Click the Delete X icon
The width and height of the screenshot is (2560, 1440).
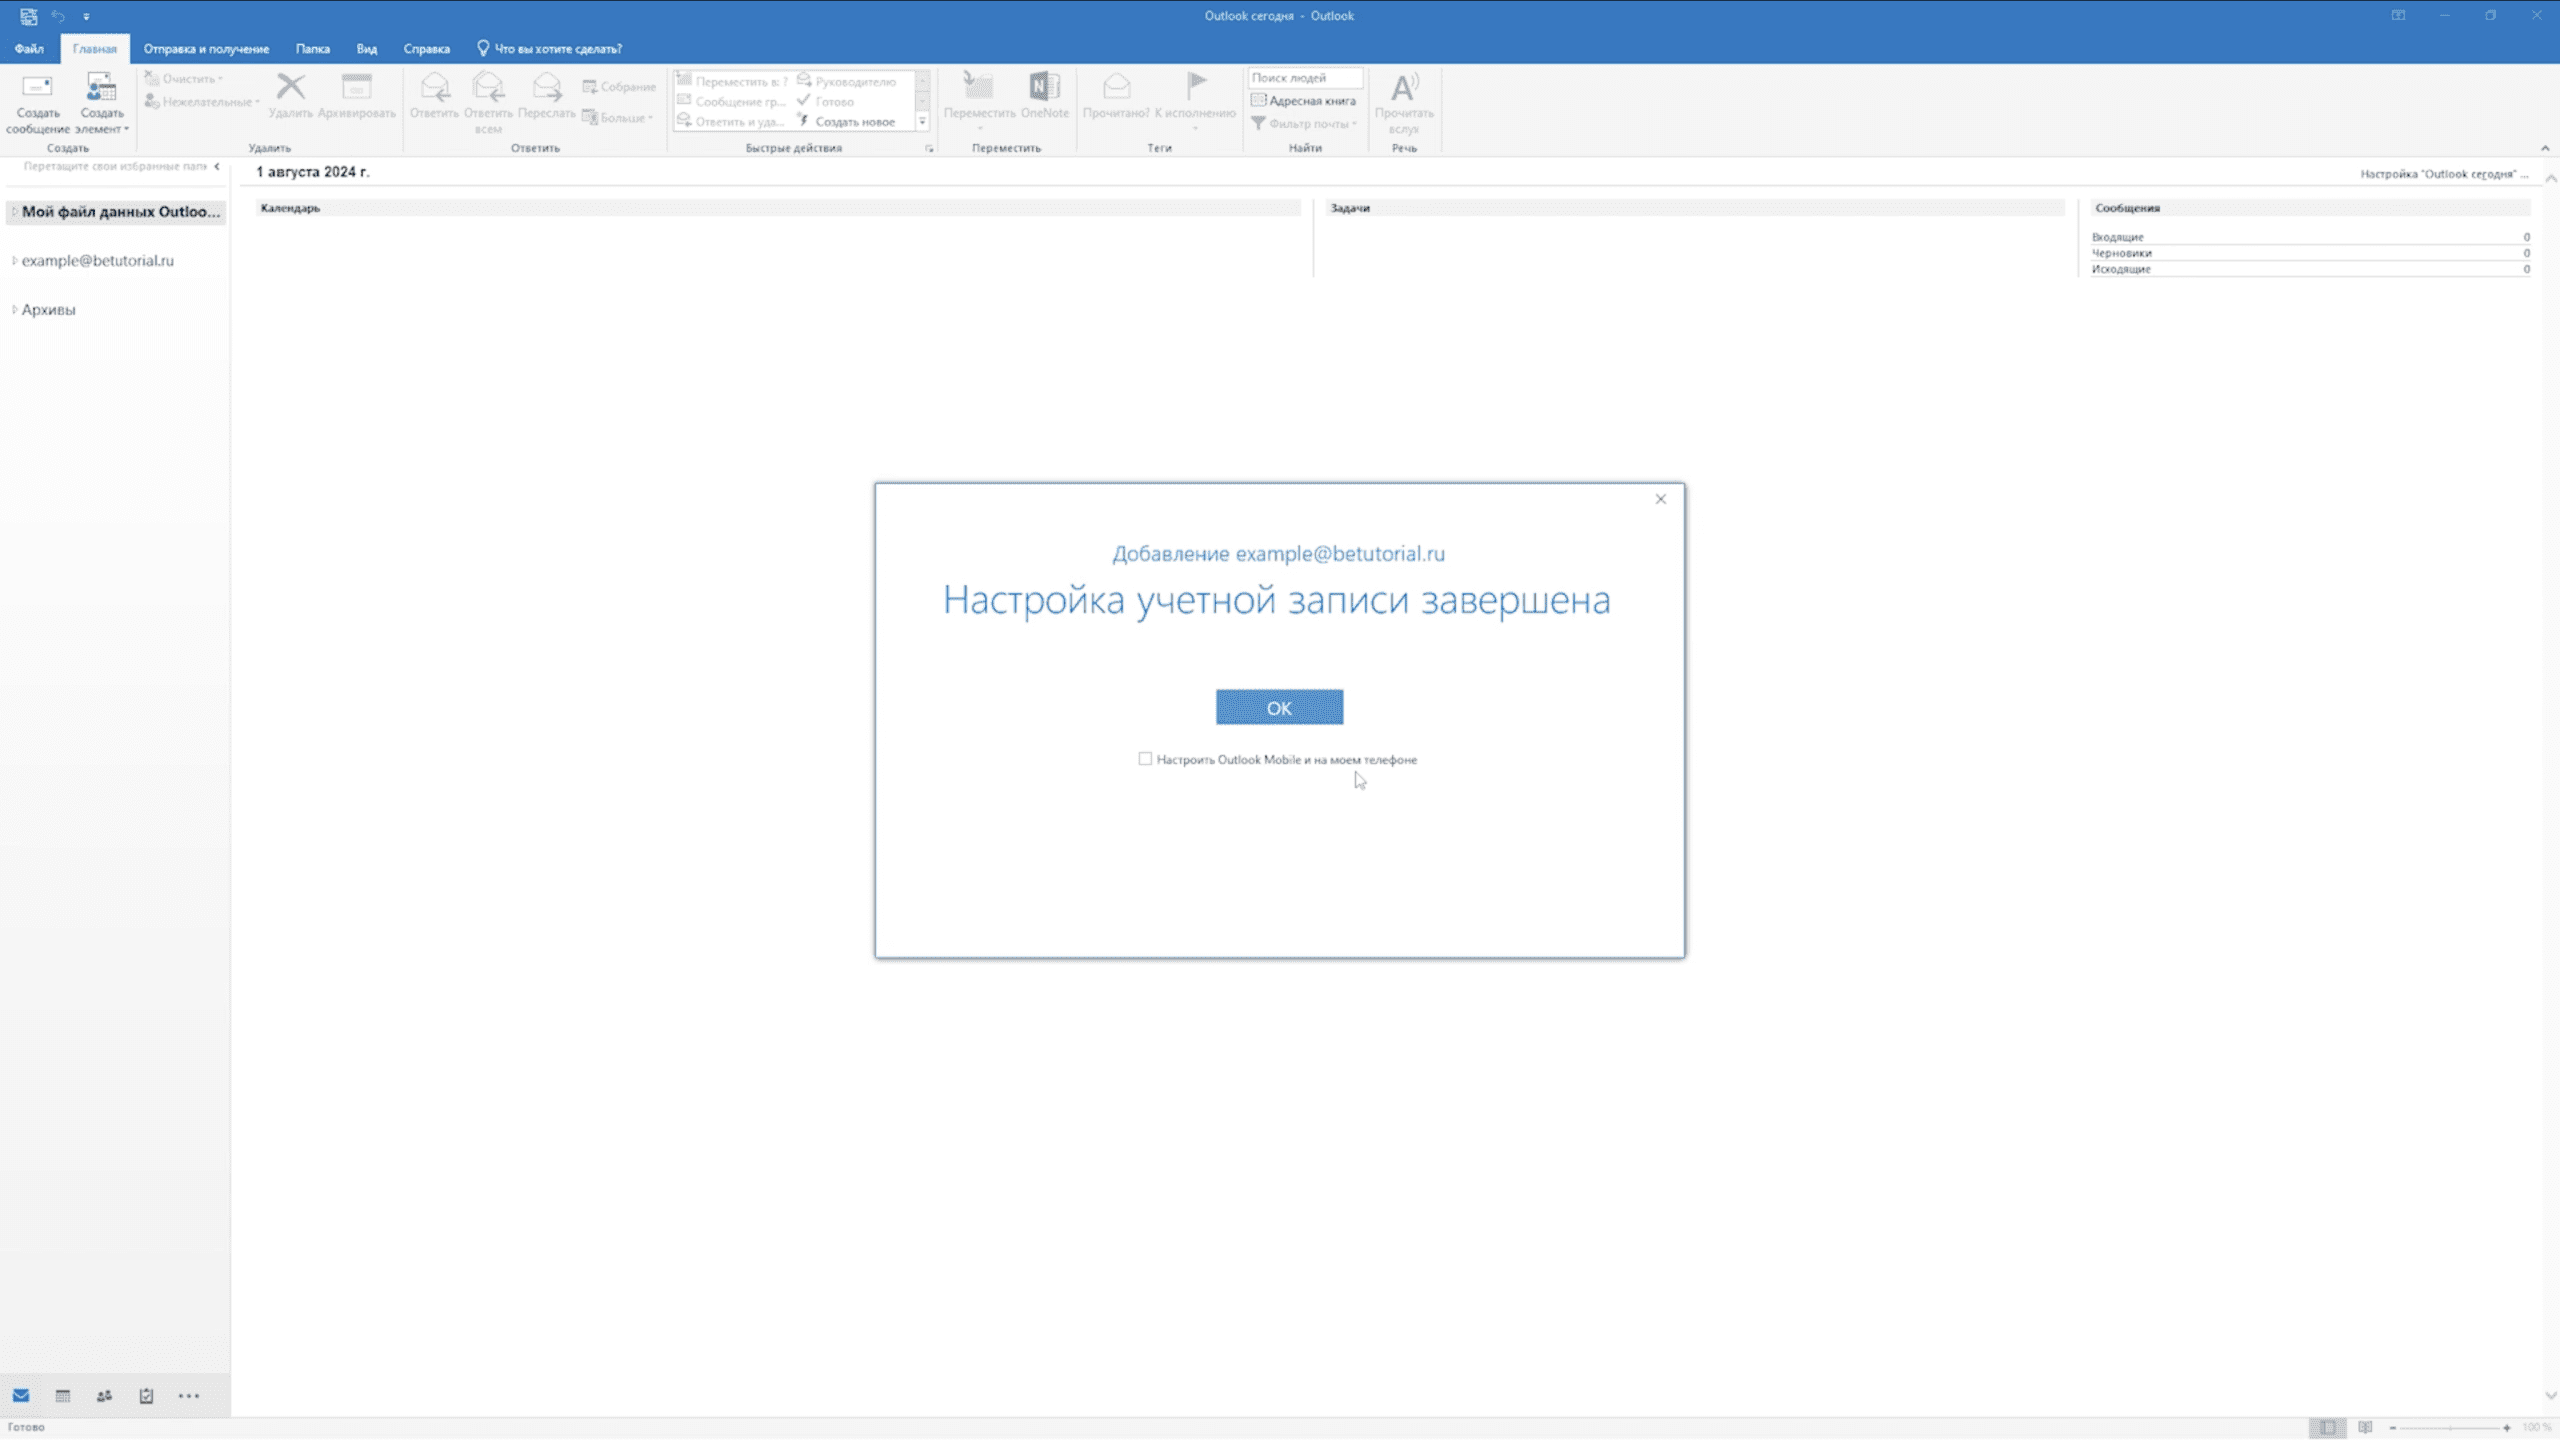(290, 87)
